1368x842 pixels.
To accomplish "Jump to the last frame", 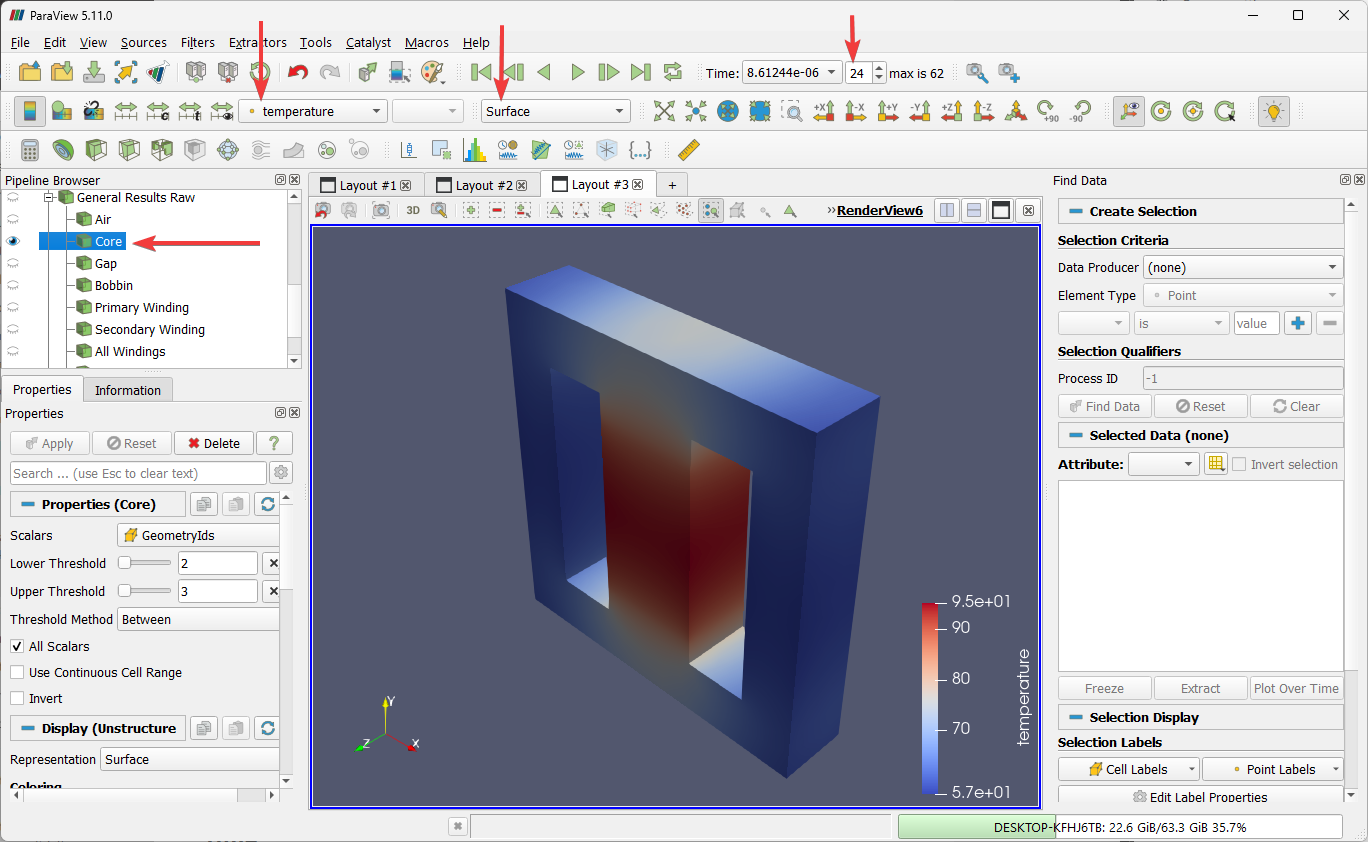I will [641, 72].
